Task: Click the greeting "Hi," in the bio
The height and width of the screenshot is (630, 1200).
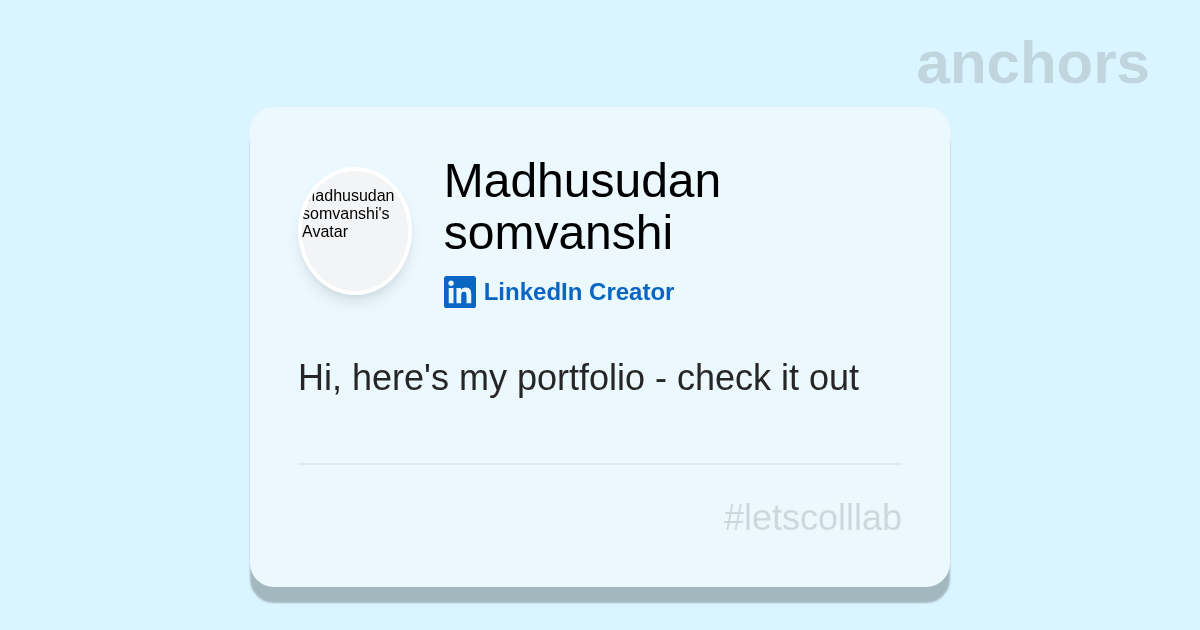Action: pos(319,378)
